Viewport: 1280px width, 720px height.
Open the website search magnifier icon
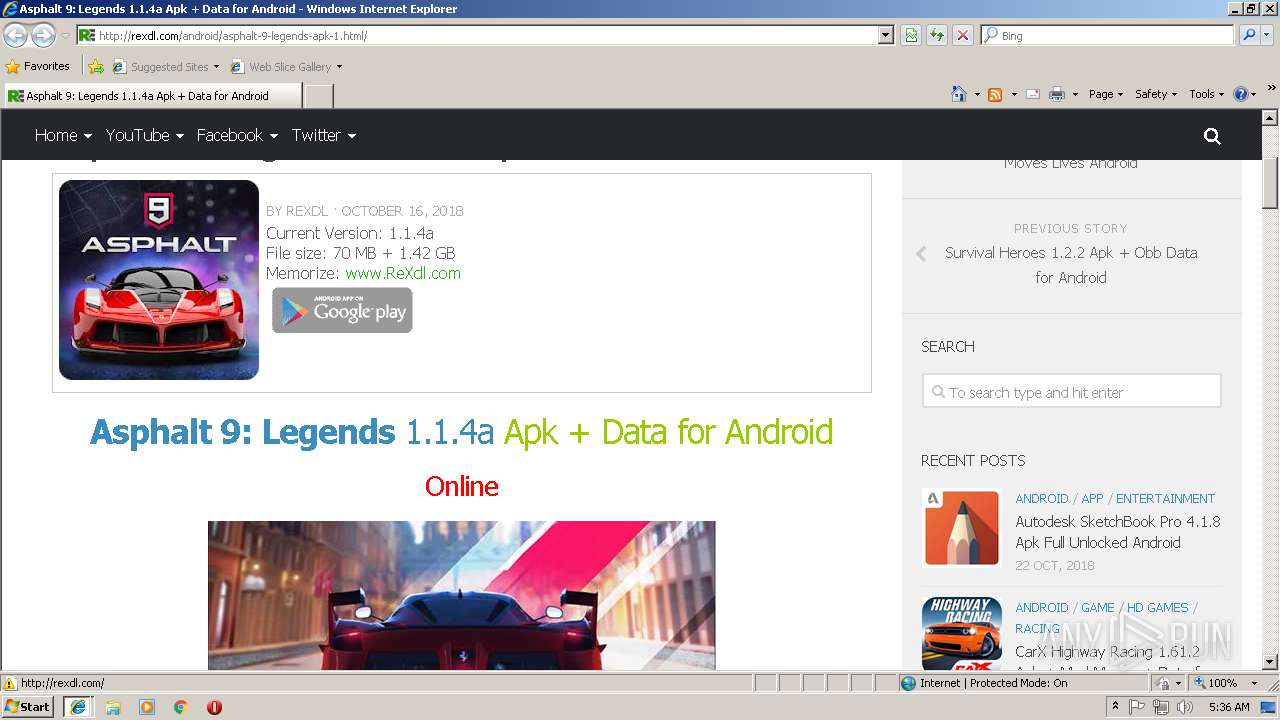(x=1212, y=136)
